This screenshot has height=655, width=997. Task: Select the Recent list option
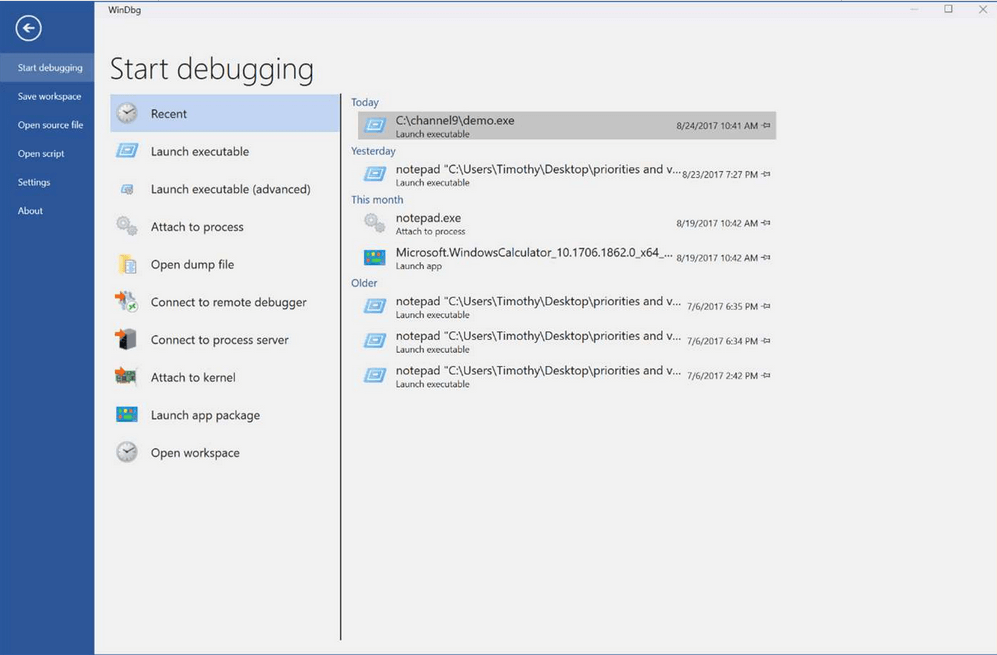[x=169, y=114]
